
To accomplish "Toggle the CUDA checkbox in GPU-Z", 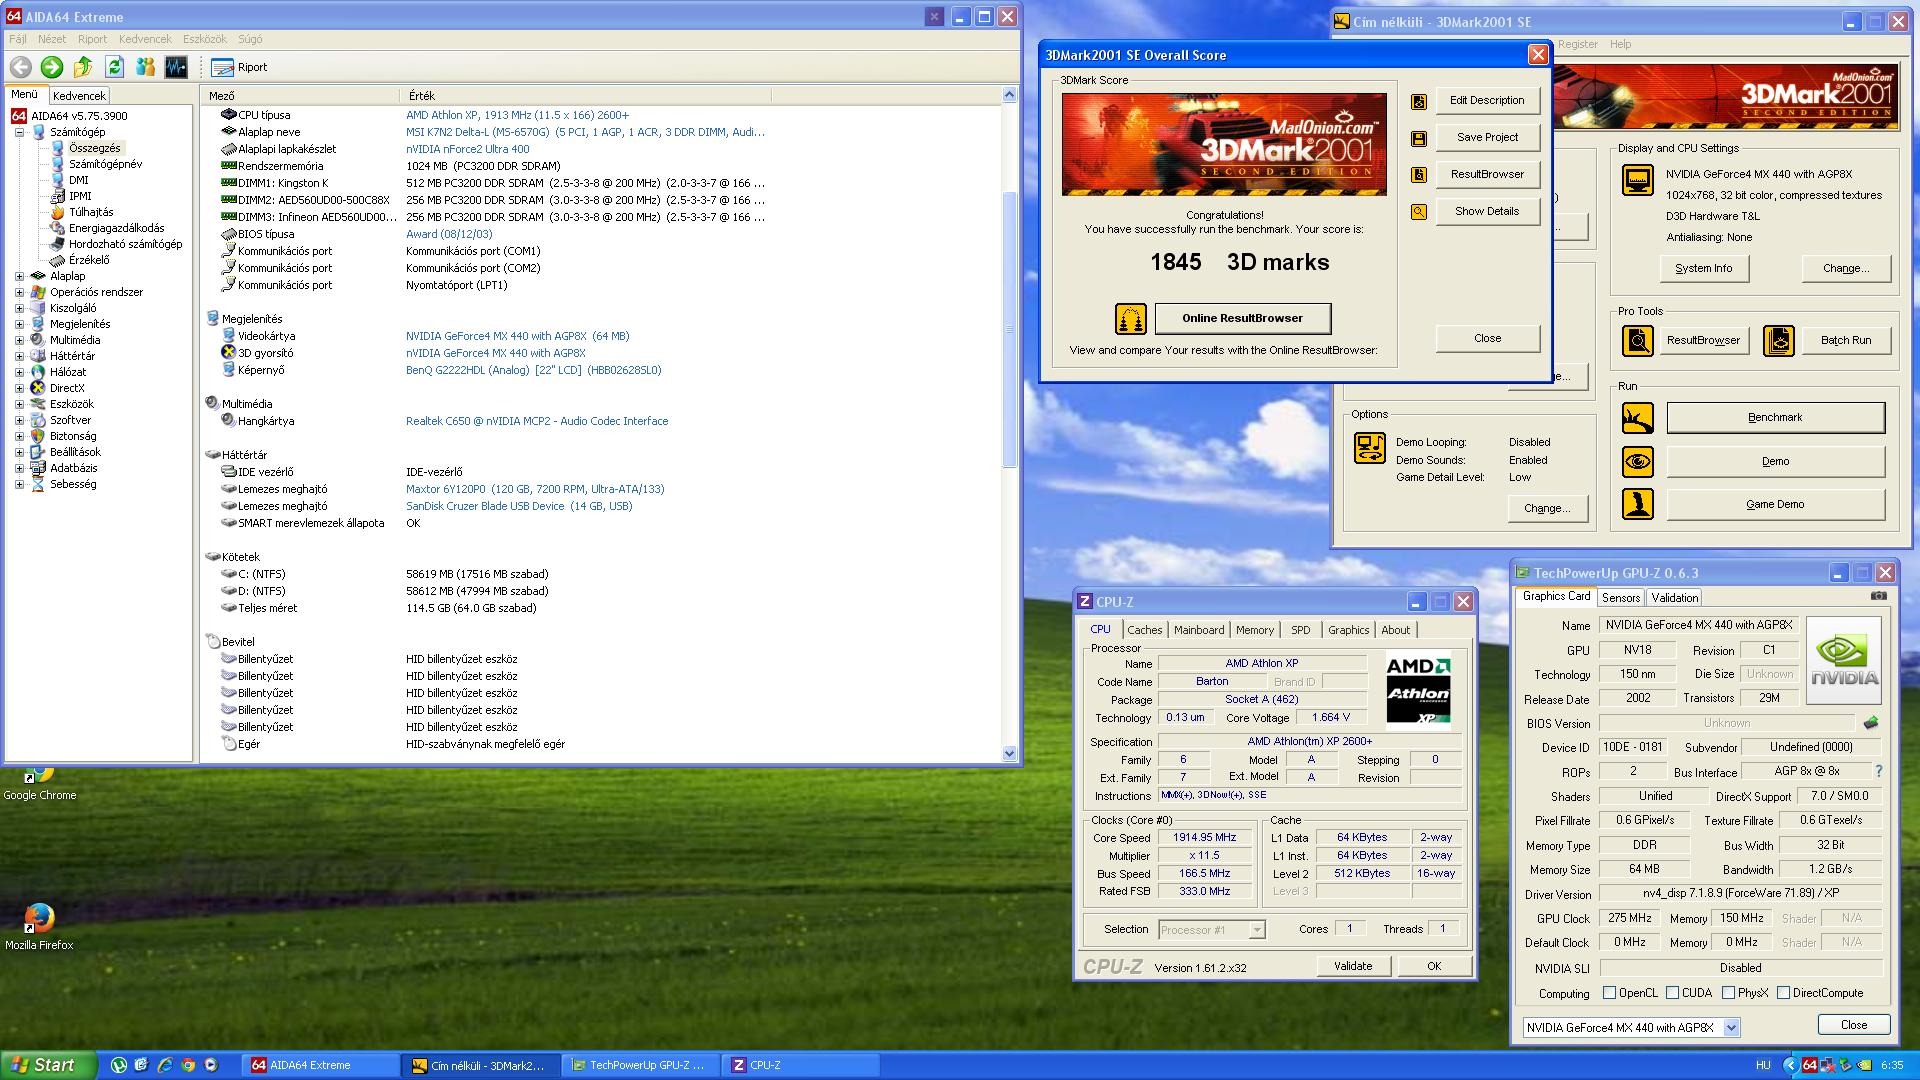I will pyautogui.click(x=1672, y=993).
